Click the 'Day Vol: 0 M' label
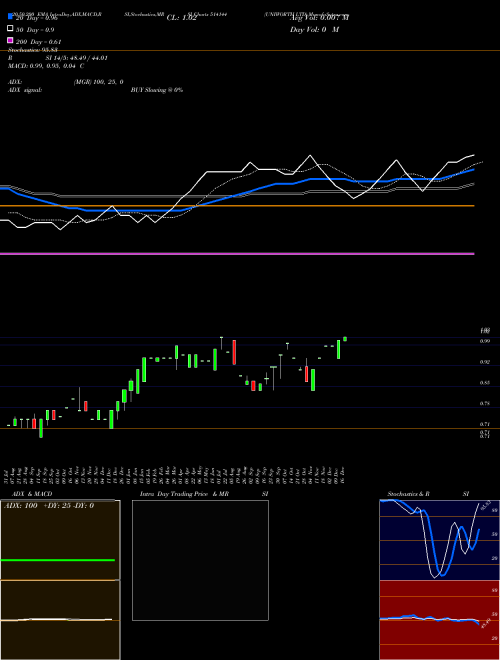500x660 pixels. pyautogui.click(x=314, y=30)
